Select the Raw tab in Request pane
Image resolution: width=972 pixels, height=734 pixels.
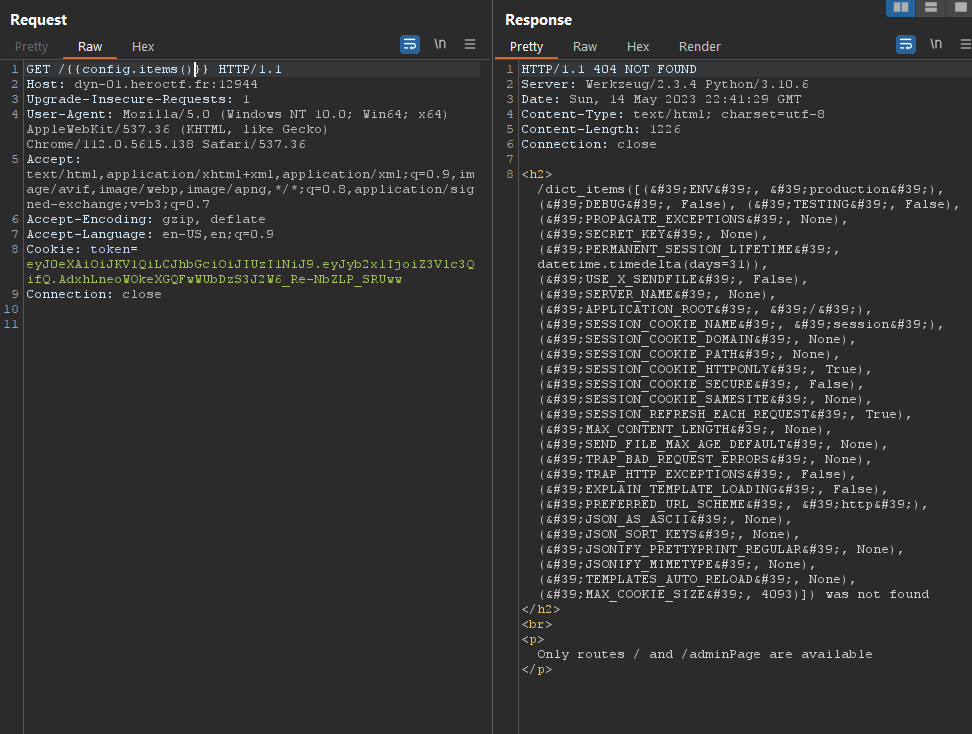pos(90,46)
